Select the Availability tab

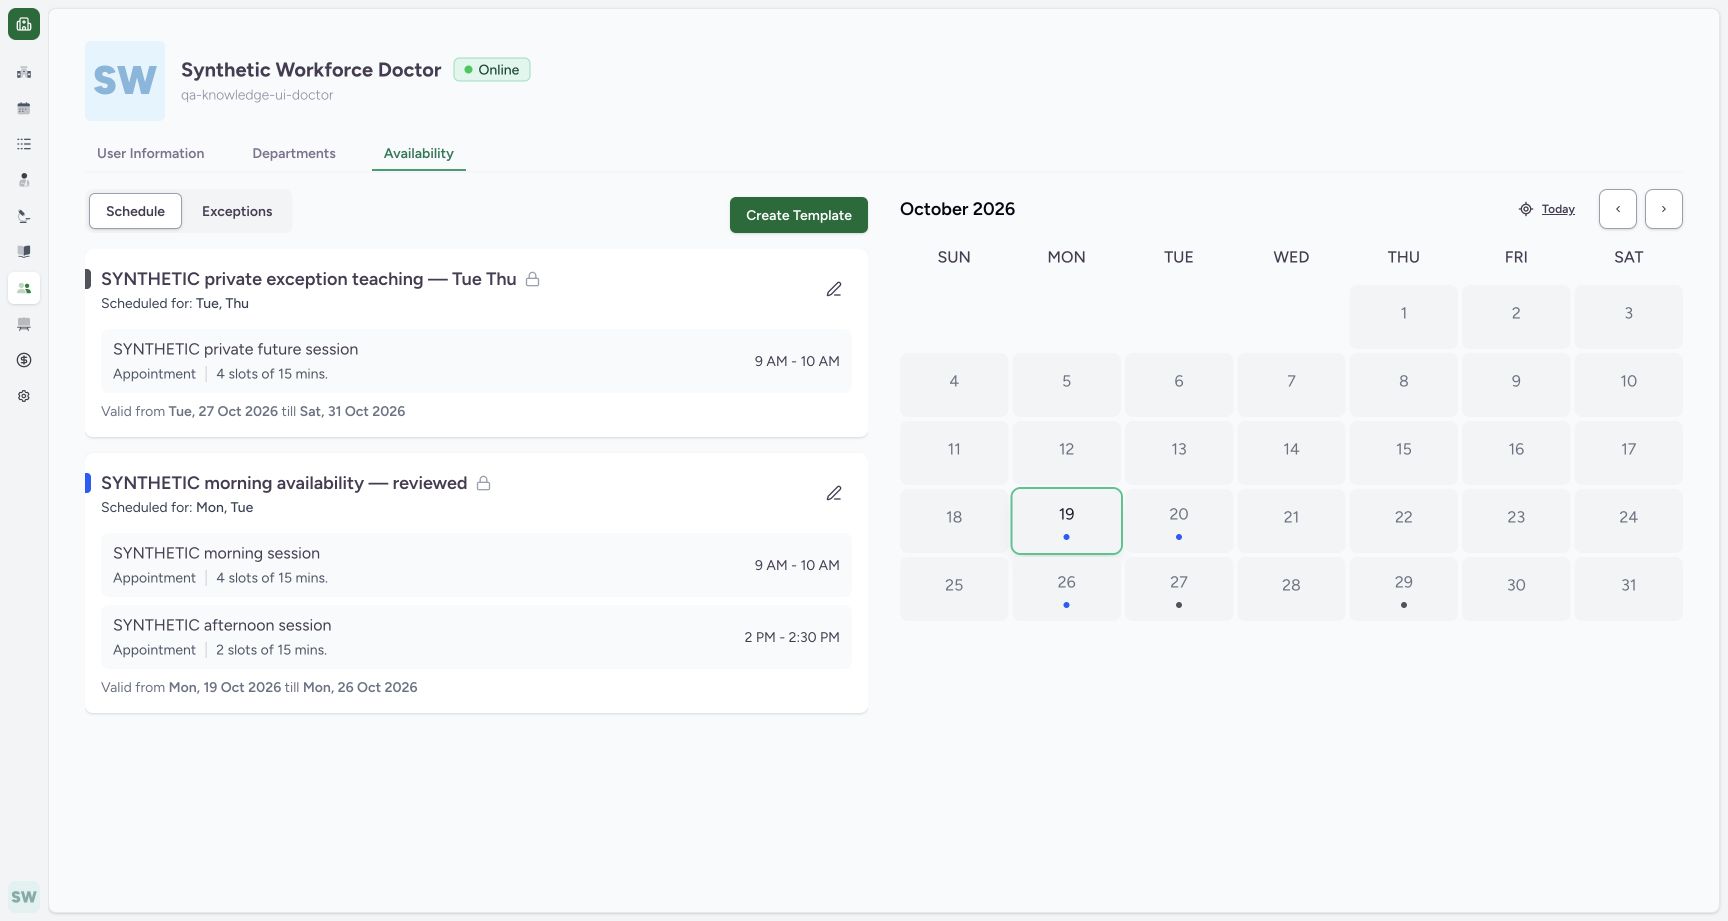click(x=419, y=153)
